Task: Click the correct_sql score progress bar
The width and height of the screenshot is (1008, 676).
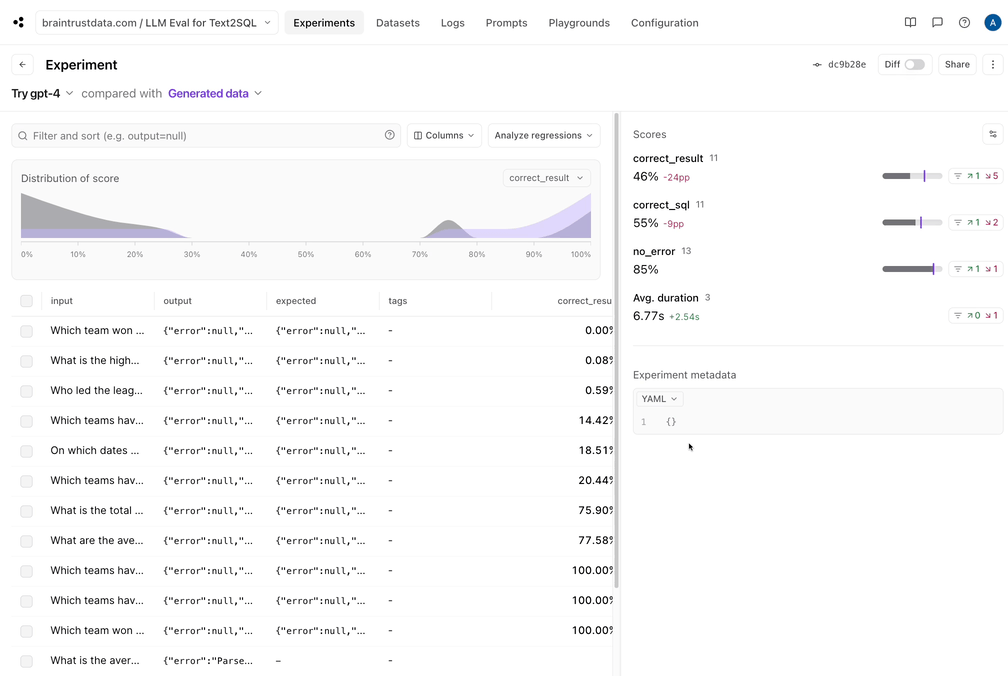Action: tap(911, 222)
